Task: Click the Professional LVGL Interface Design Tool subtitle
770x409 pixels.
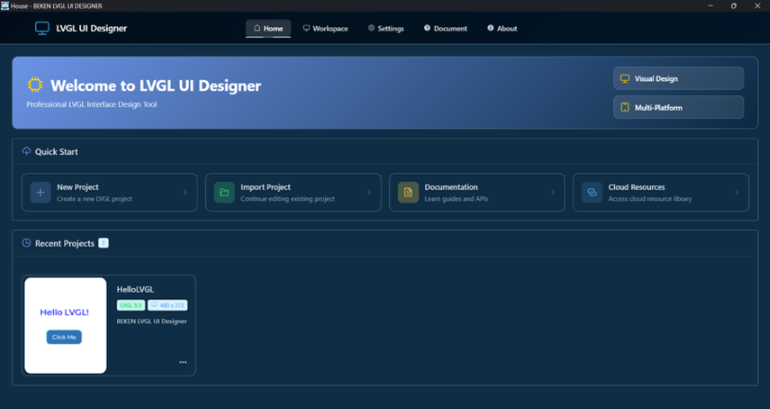Action: pos(92,105)
